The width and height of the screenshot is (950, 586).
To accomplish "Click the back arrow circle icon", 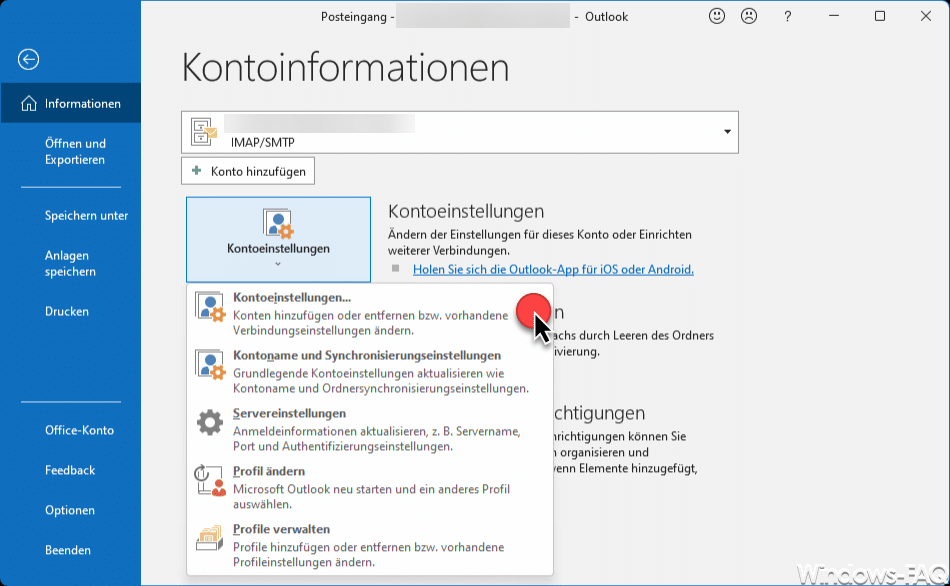I will click(28, 59).
